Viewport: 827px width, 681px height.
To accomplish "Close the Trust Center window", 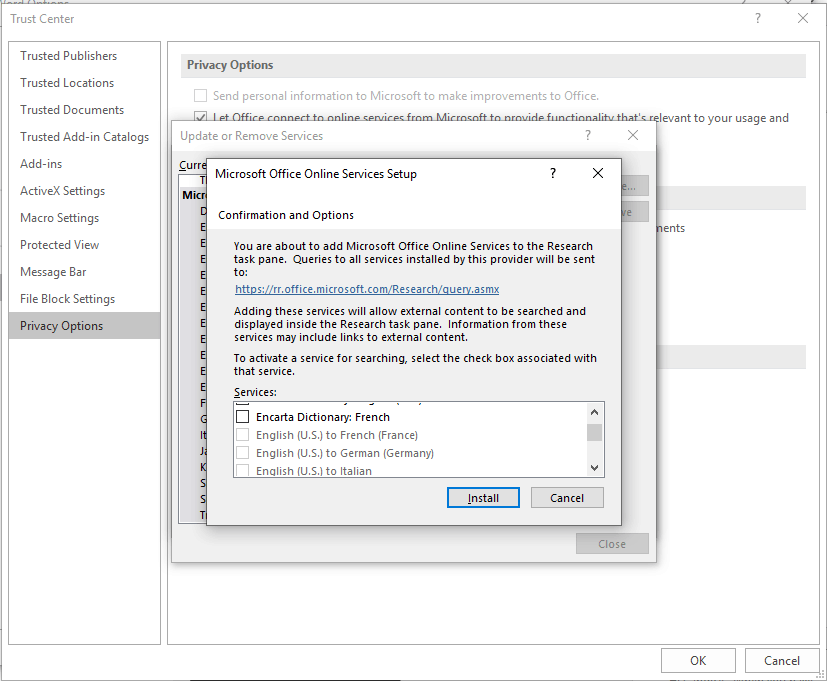I will [x=803, y=18].
